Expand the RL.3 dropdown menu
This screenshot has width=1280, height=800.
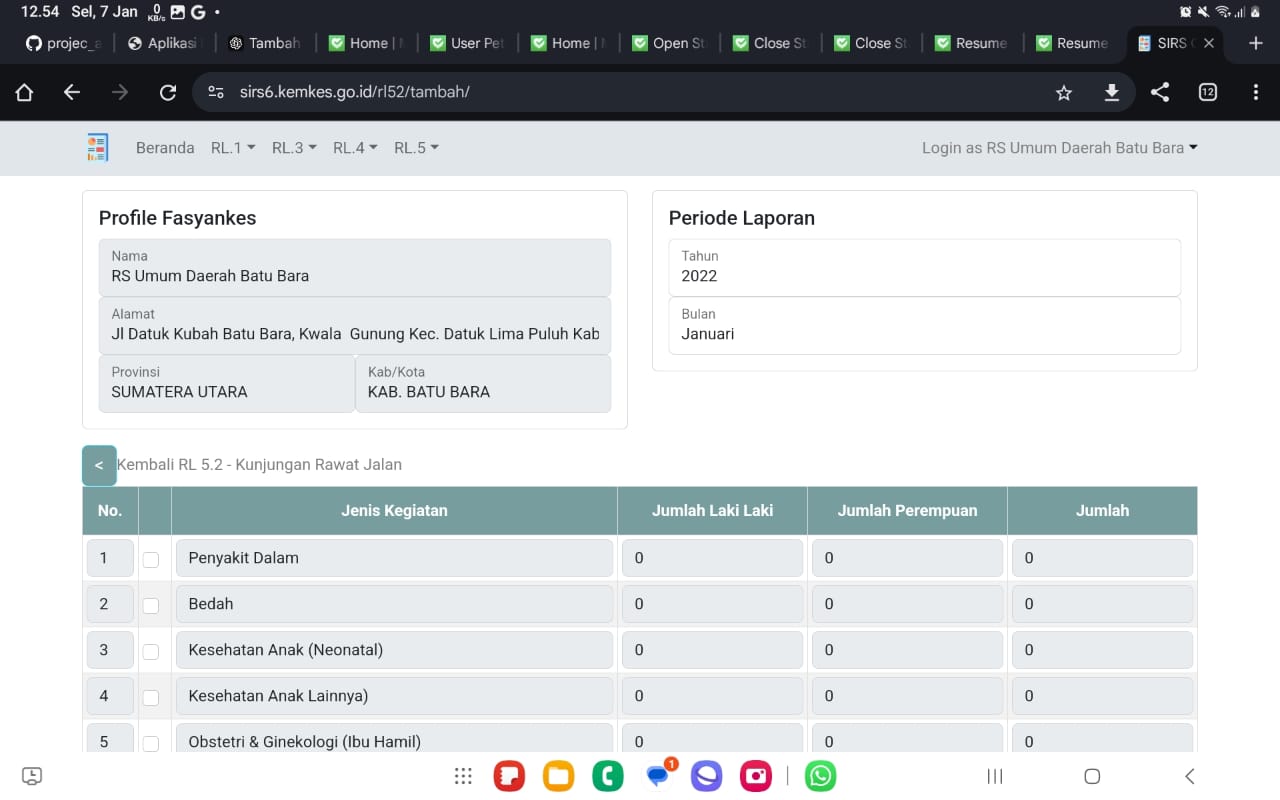click(294, 147)
